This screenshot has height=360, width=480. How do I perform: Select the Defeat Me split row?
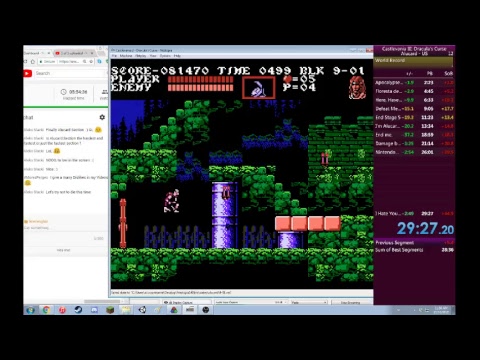click(x=414, y=109)
